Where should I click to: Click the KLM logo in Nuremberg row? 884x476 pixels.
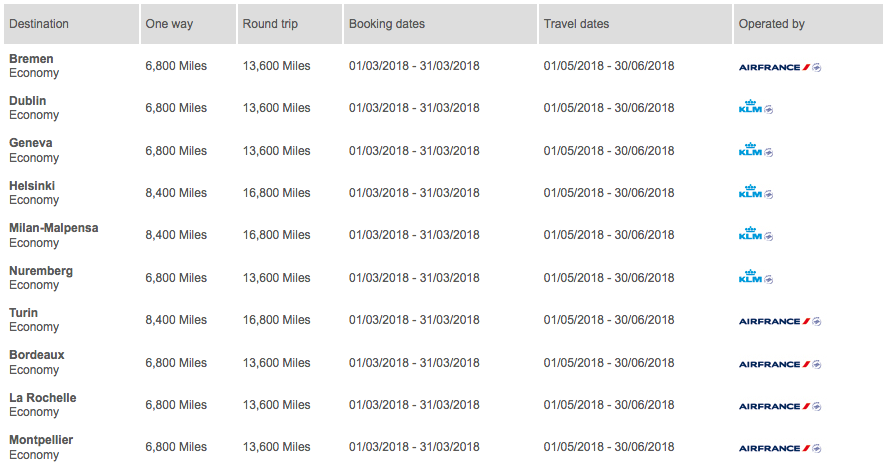point(755,278)
